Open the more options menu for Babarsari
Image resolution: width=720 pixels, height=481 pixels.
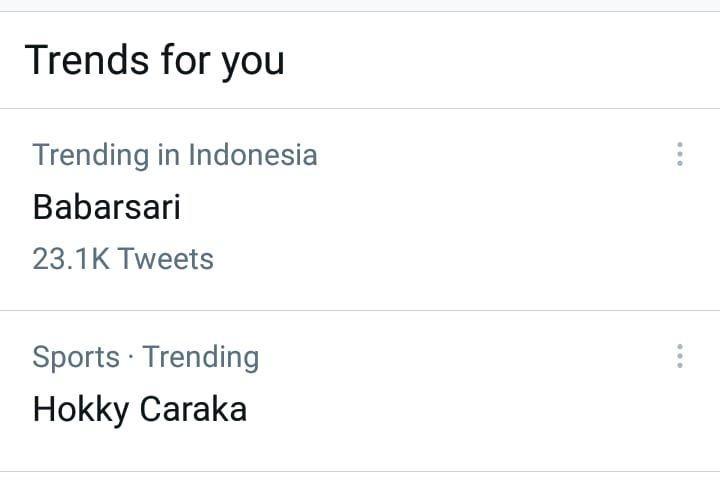(x=680, y=154)
